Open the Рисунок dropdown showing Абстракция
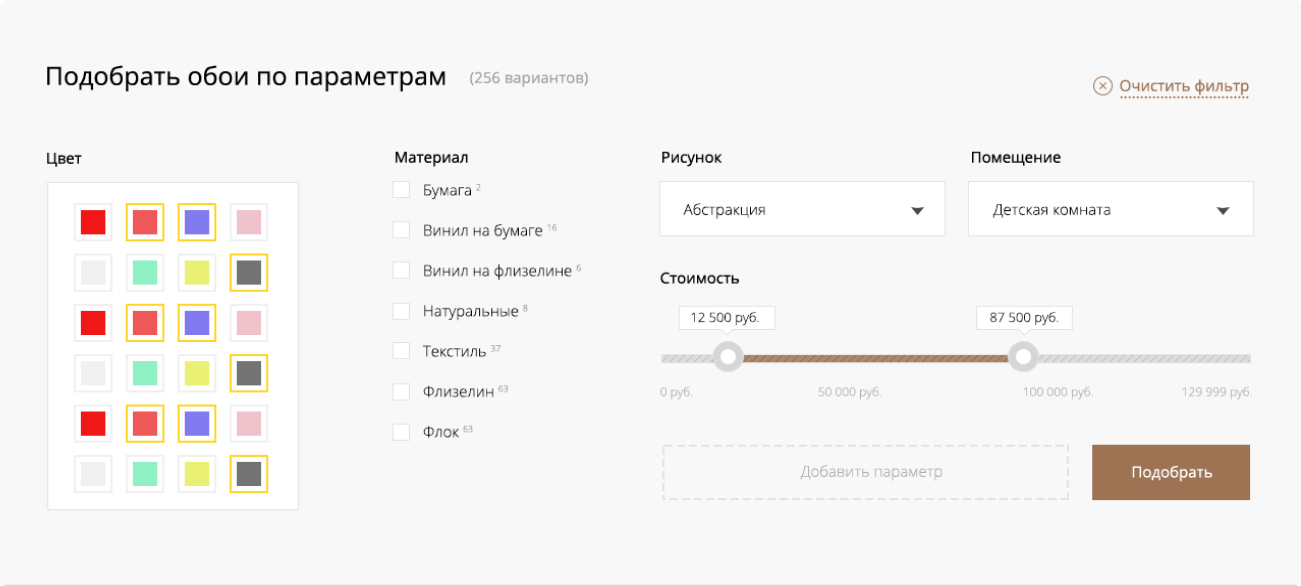 [x=803, y=209]
